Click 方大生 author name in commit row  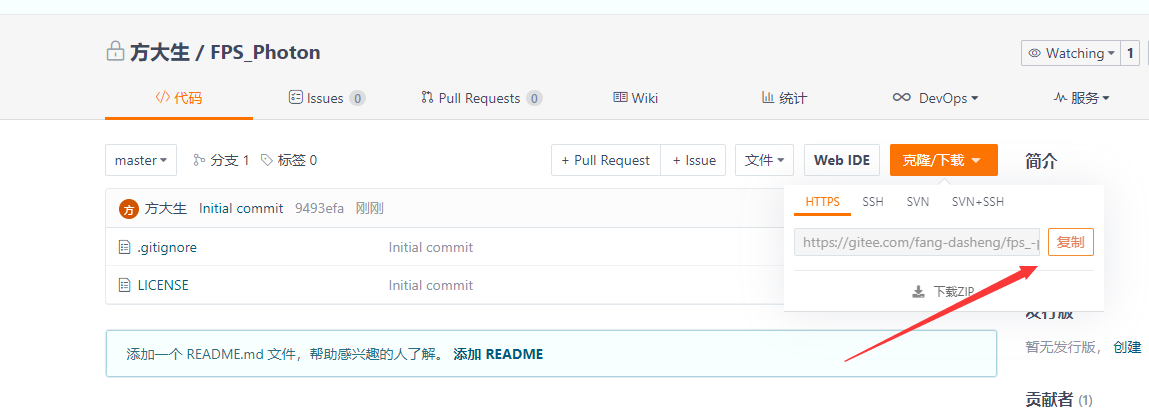point(166,208)
